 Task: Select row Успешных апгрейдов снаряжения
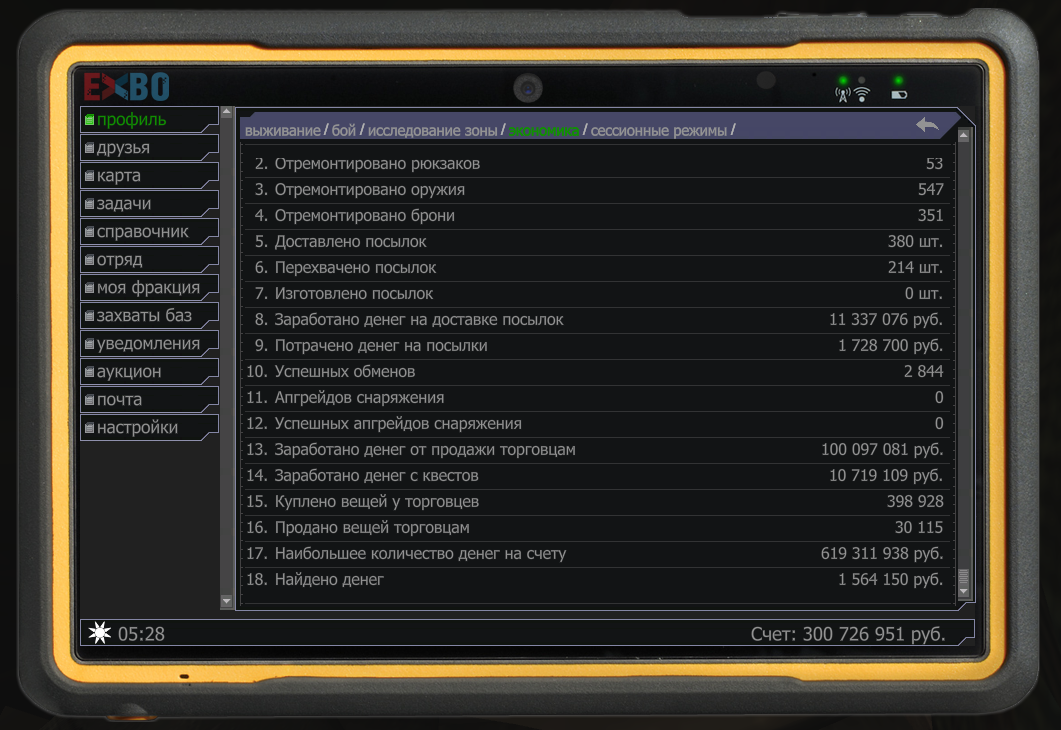tap(596, 424)
